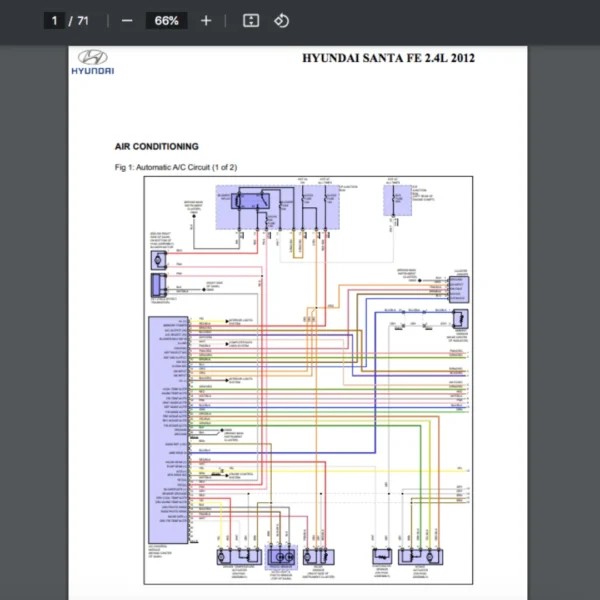Click the zoom in plus icon
This screenshot has width=600, height=600.
[206, 20]
